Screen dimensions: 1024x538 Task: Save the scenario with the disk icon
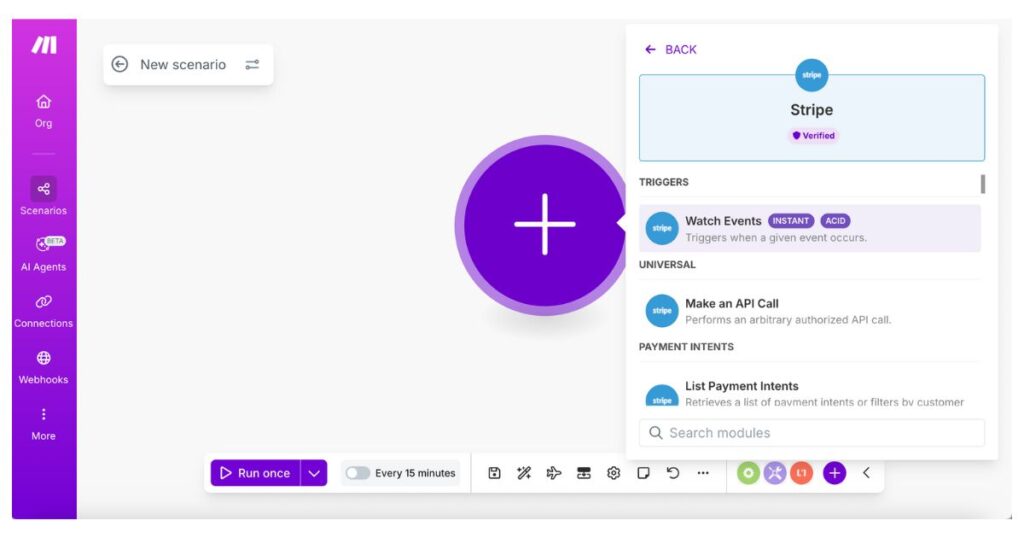494,473
